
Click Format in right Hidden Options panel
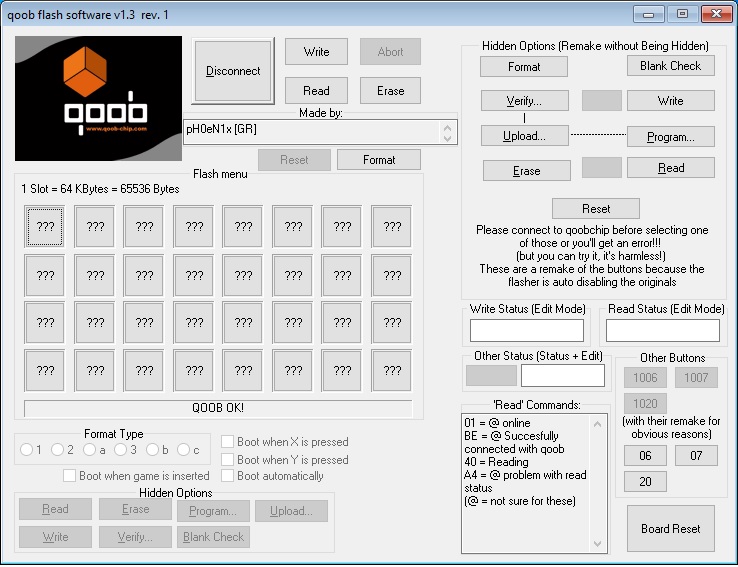[524, 67]
